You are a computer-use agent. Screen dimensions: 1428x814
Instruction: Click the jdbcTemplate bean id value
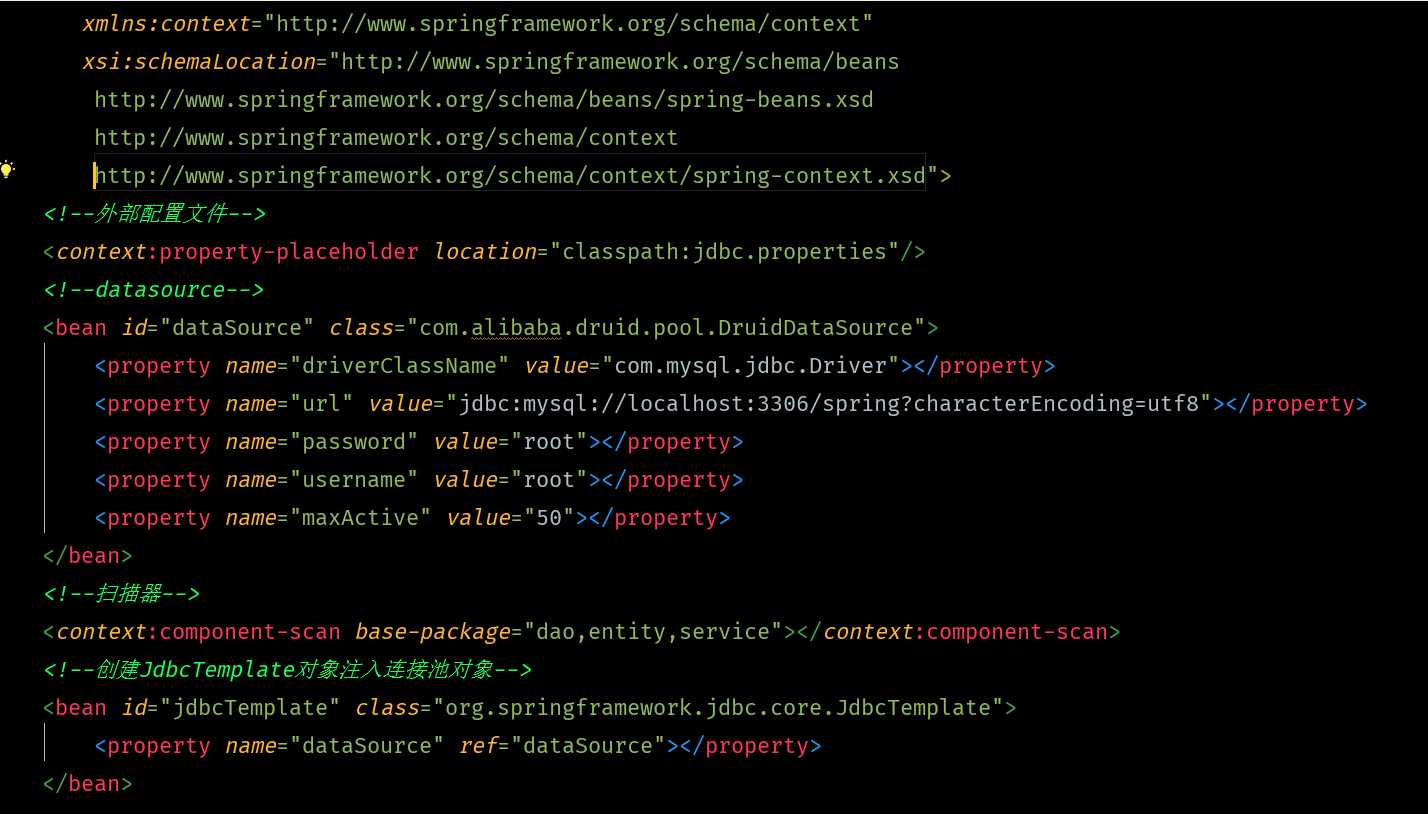coord(250,707)
